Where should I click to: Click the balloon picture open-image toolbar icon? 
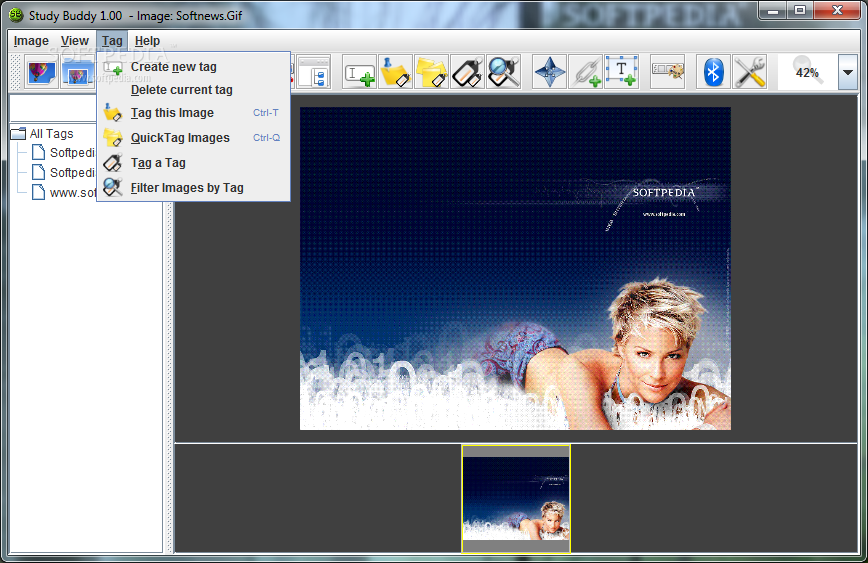click(41, 73)
